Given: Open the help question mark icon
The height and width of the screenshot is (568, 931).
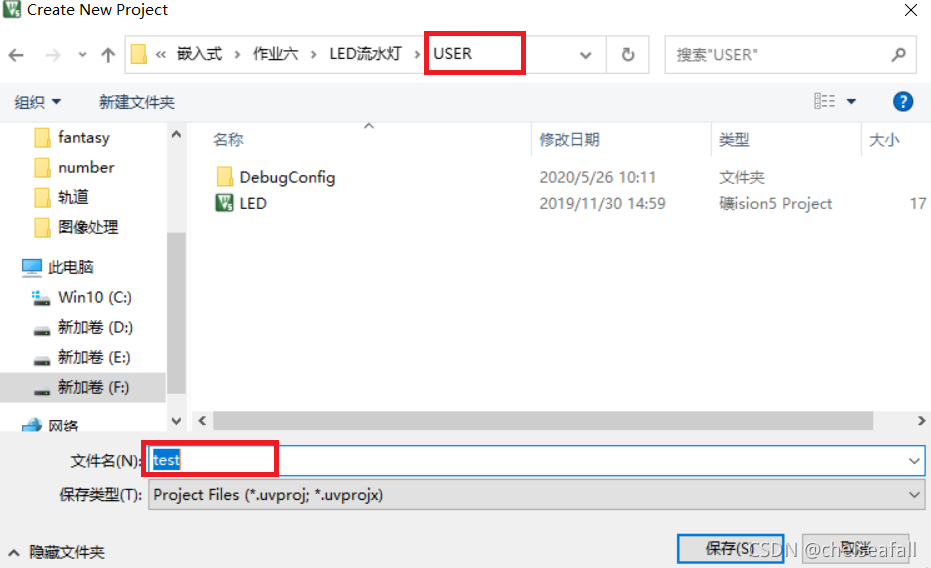Looking at the screenshot, I should click(x=902, y=101).
